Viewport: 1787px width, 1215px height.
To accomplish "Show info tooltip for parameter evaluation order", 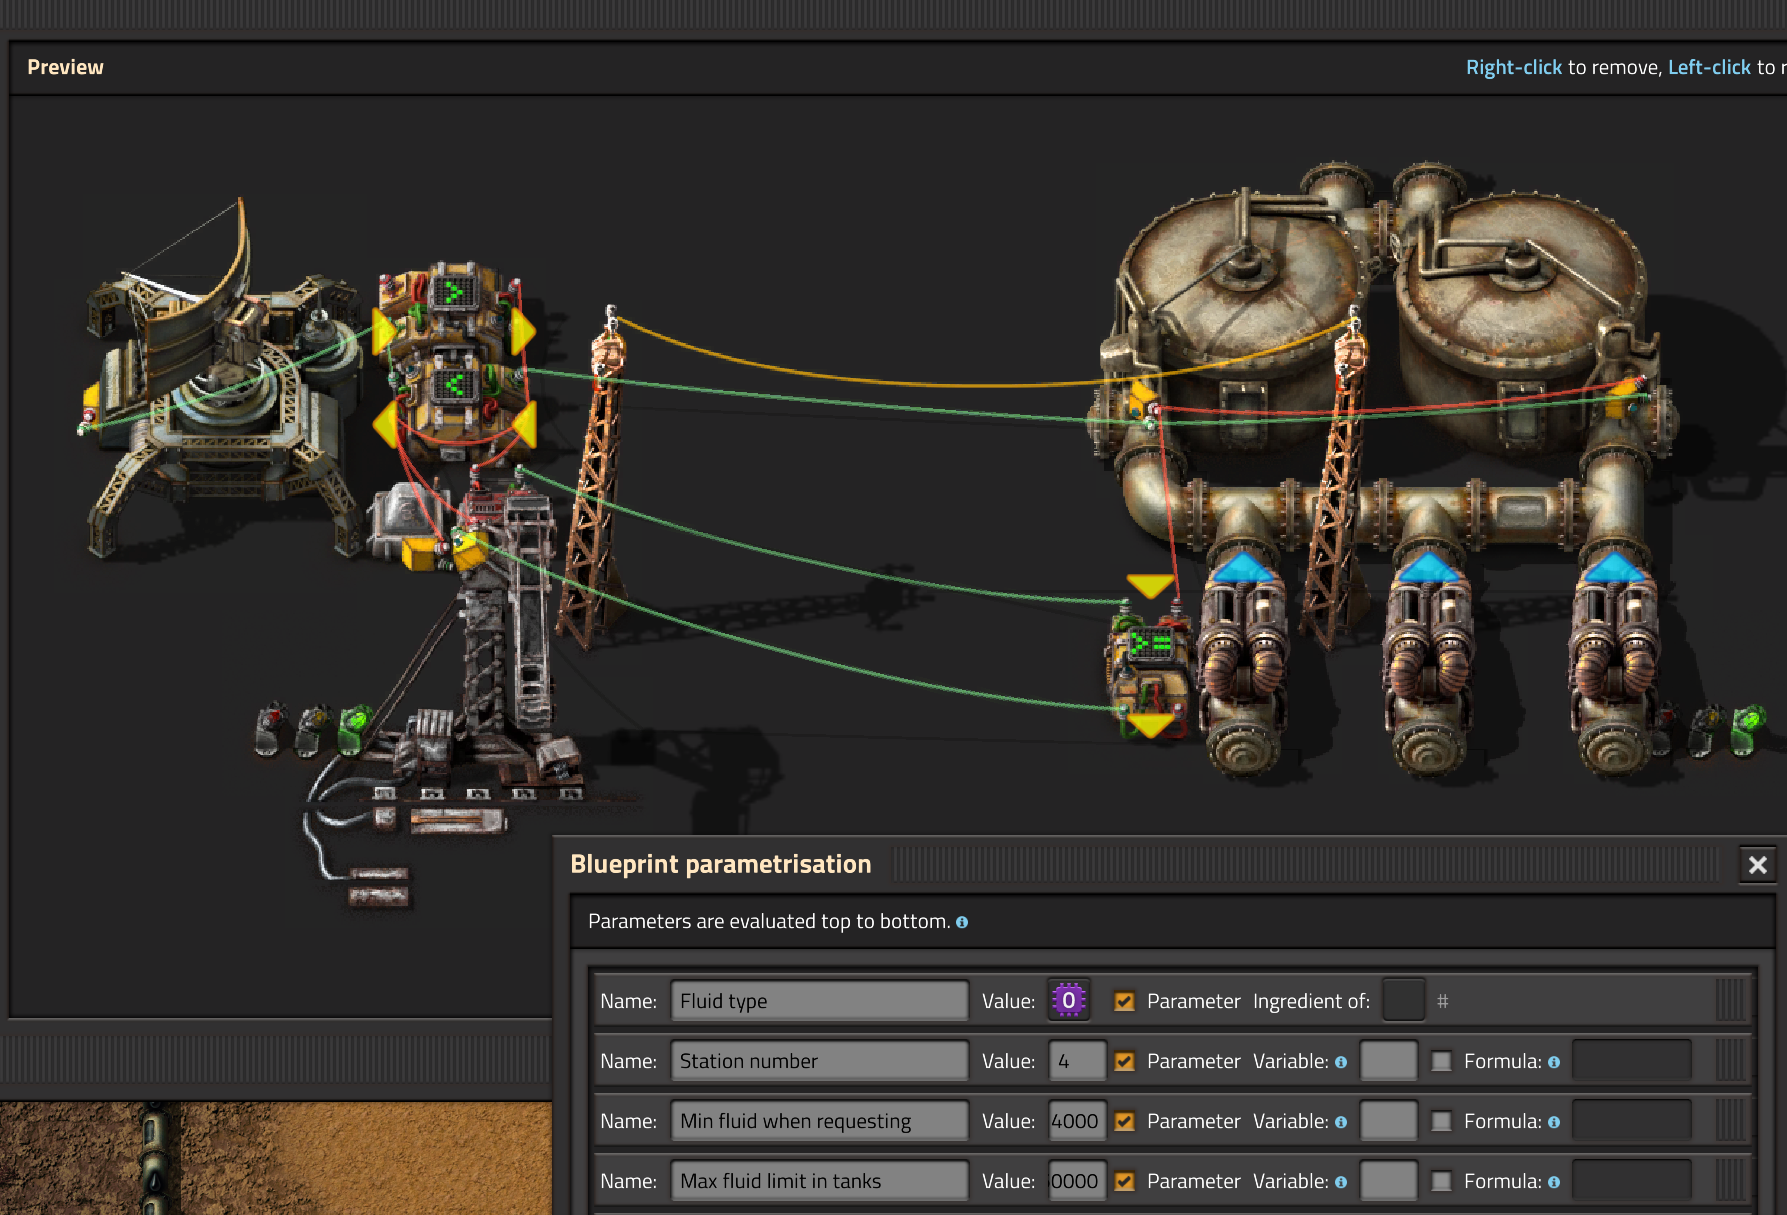I will (x=961, y=922).
